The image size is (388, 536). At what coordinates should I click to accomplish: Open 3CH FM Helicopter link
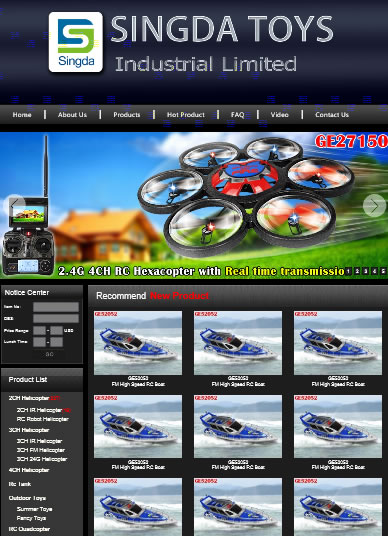tap(41, 450)
